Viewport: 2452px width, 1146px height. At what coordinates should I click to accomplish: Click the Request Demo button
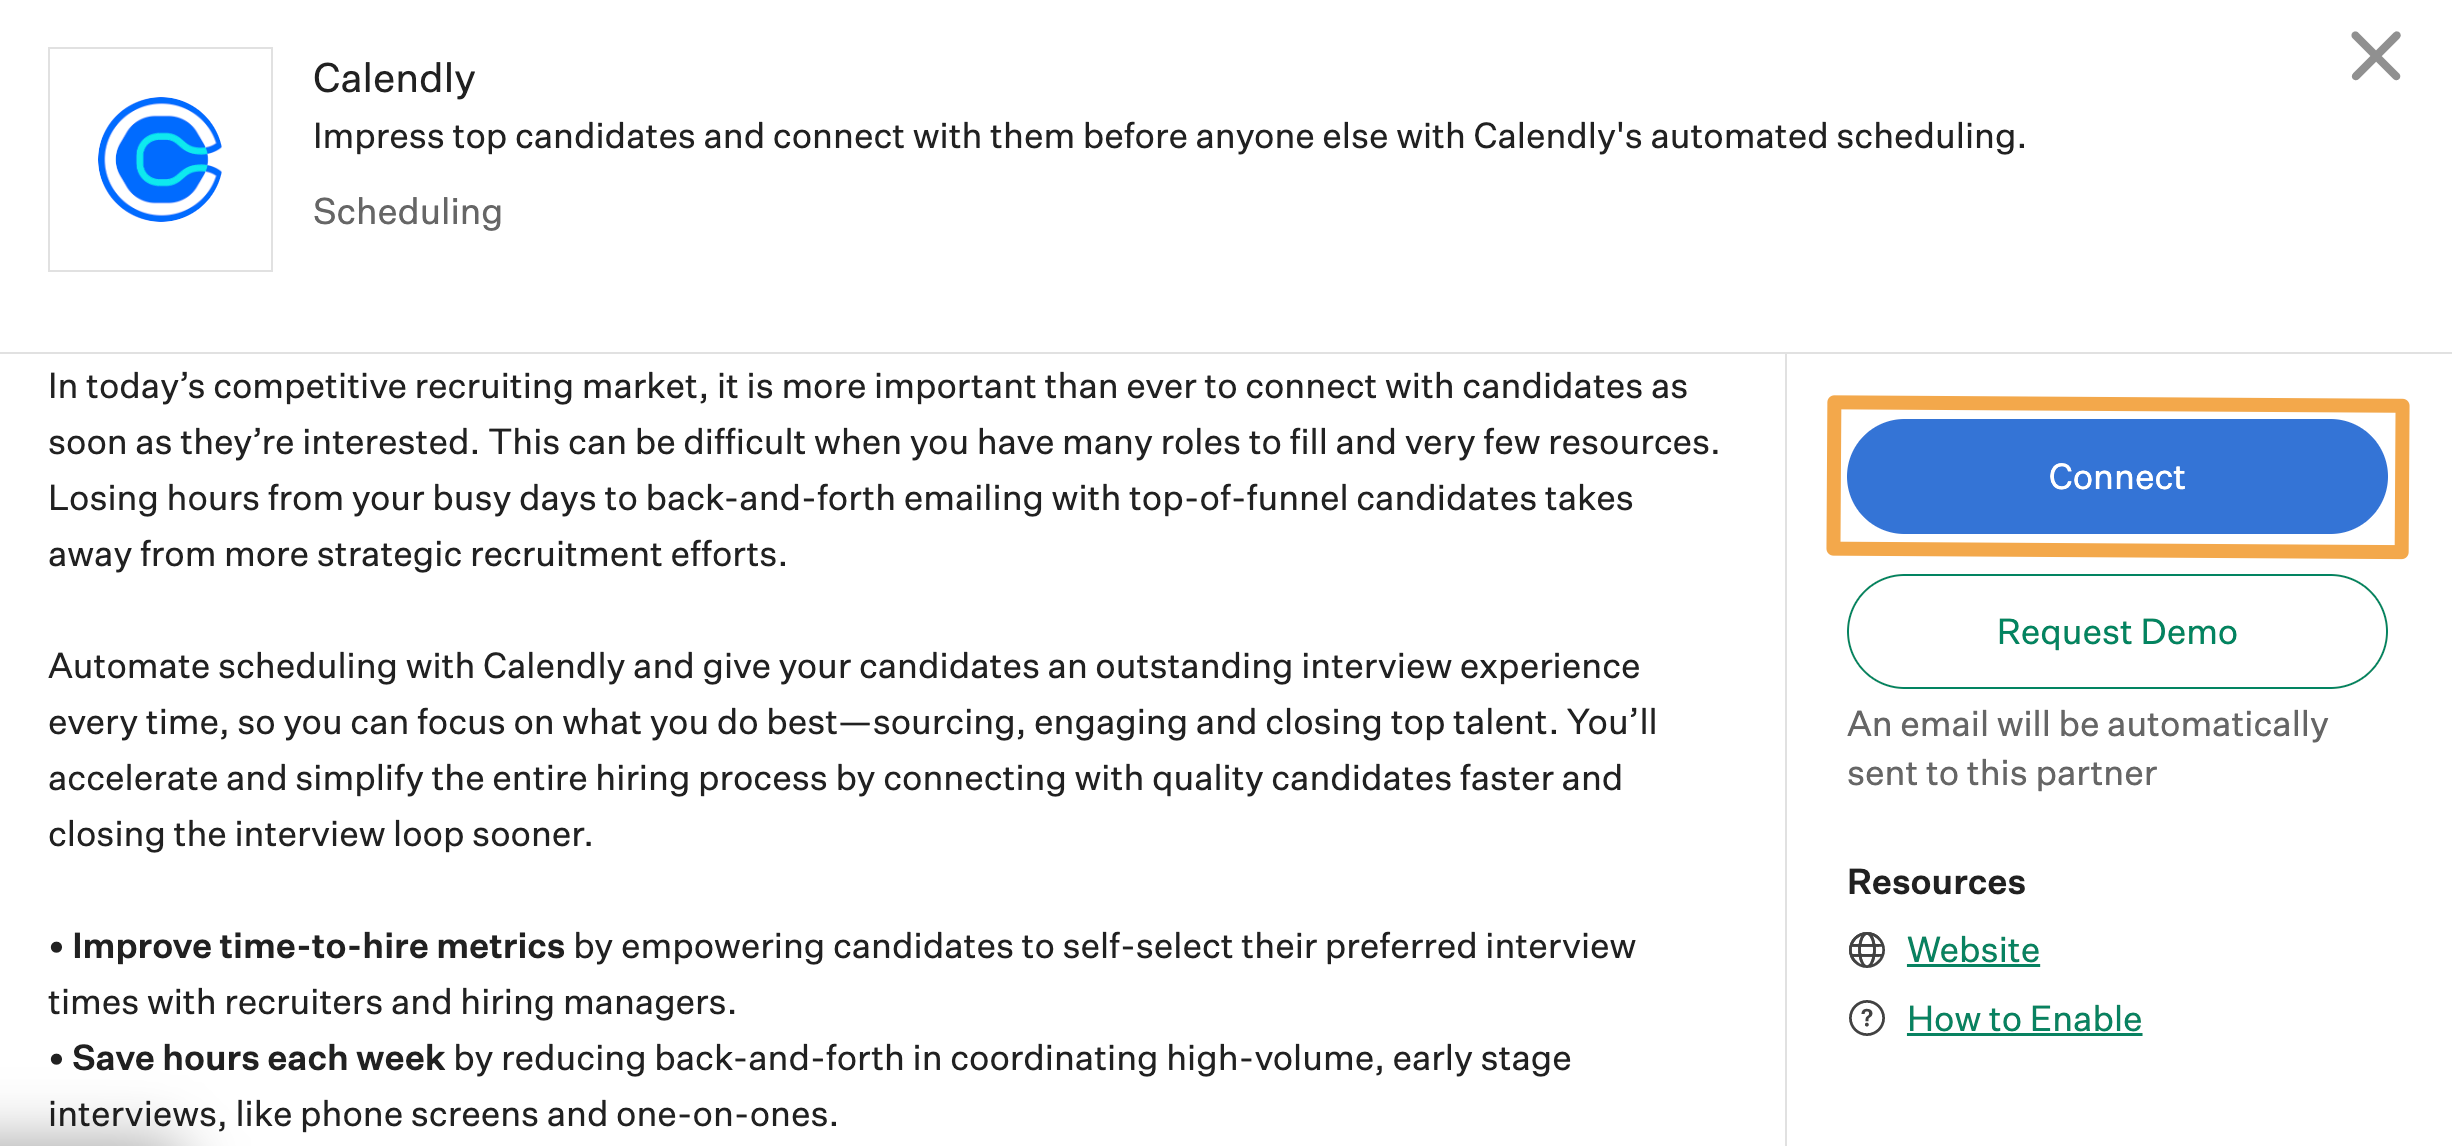2116,631
